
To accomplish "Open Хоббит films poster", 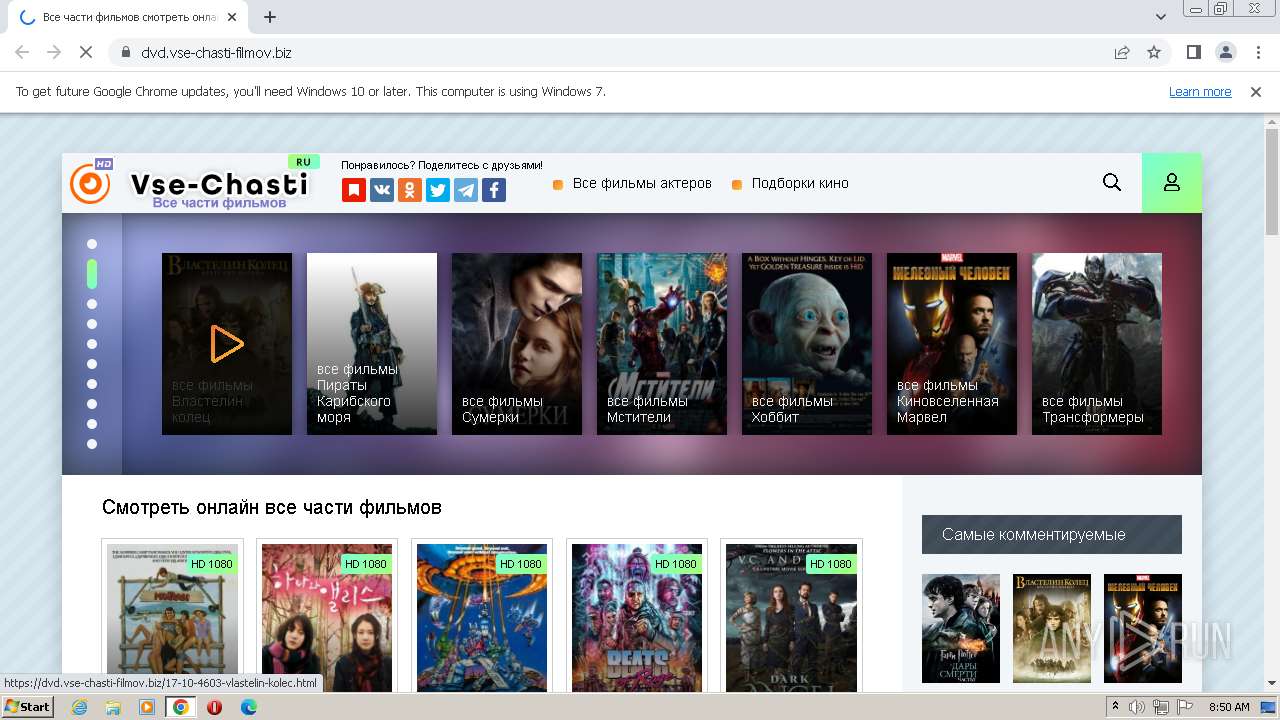I will pos(807,344).
